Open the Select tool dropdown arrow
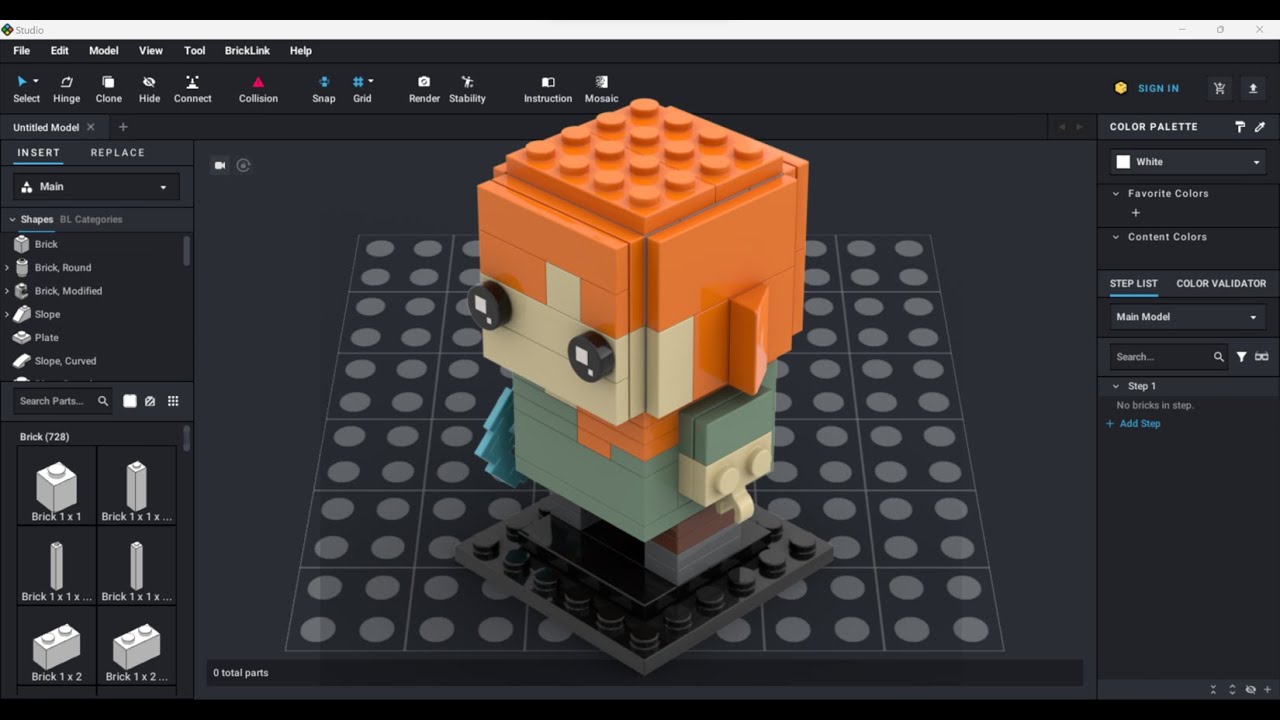The width and height of the screenshot is (1280, 720). pyautogui.click(x=36, y=81)
